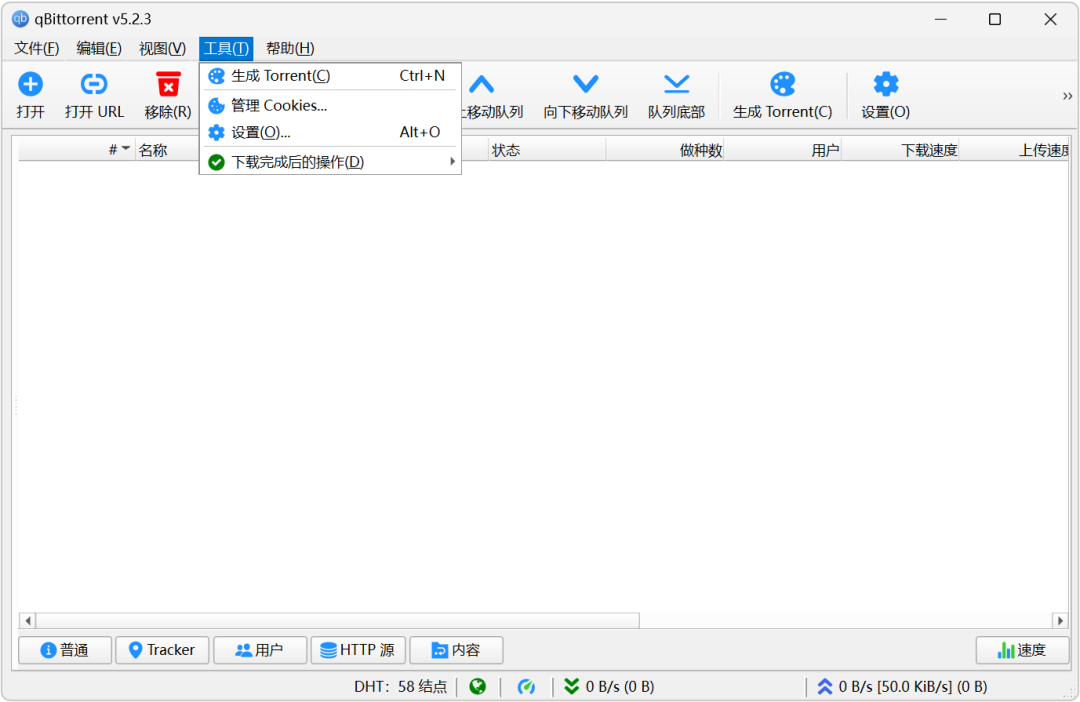
Task: Choose 管理 Cookies... menu entry
Action: [331, 105]
